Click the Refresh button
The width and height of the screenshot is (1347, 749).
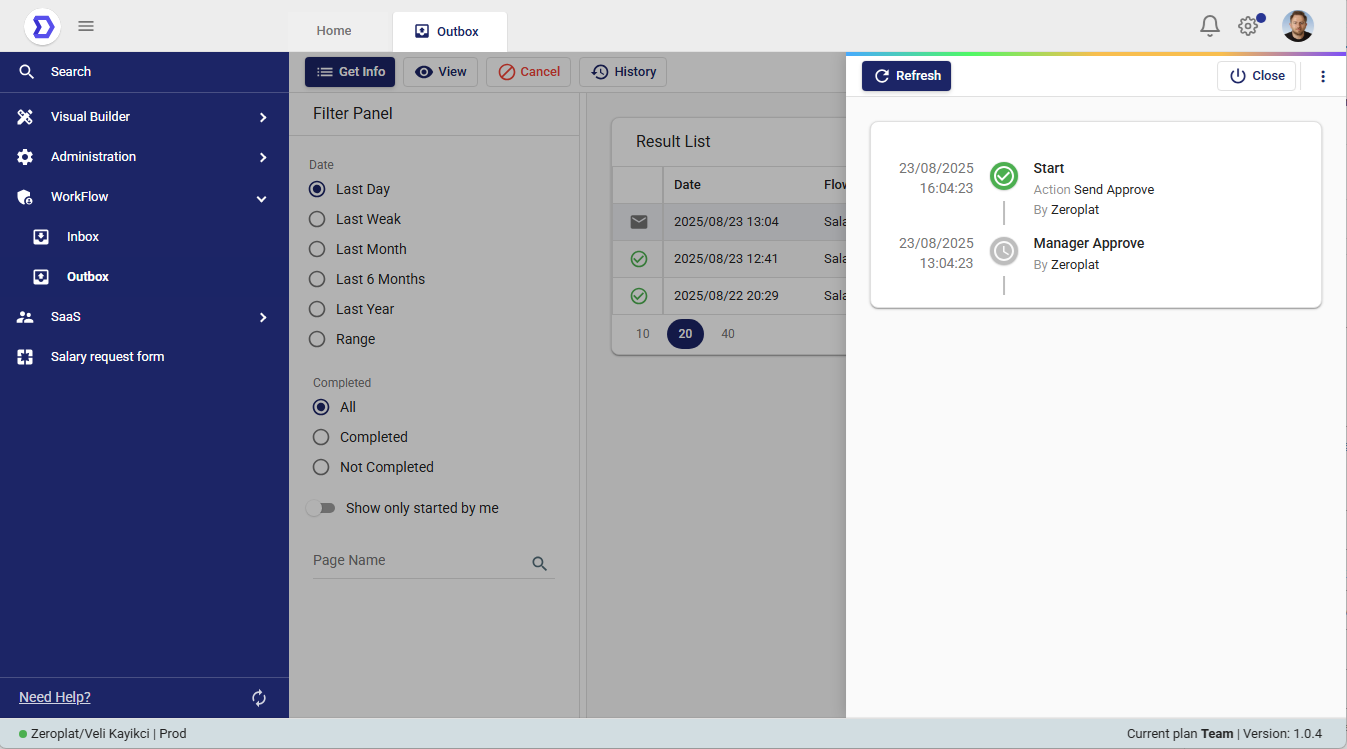tap(906, 76)
